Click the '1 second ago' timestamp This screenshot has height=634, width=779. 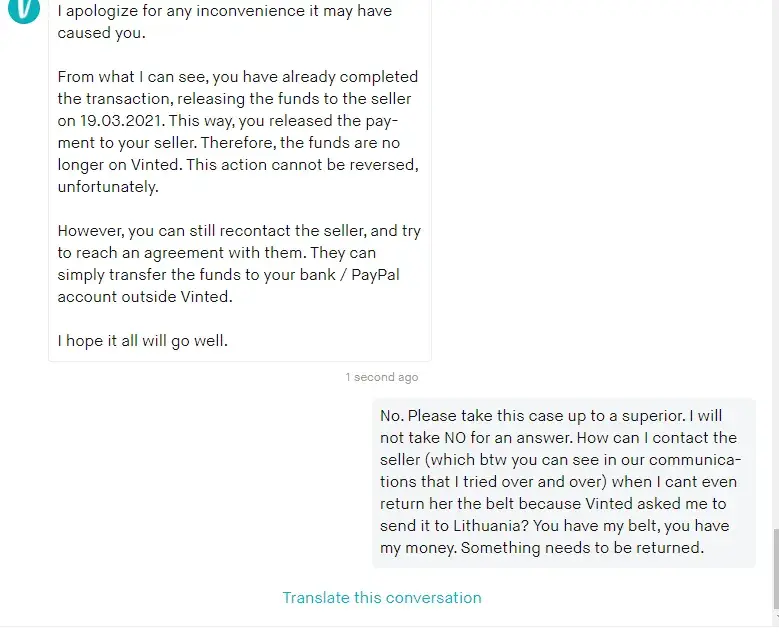(x=381, y=377)
